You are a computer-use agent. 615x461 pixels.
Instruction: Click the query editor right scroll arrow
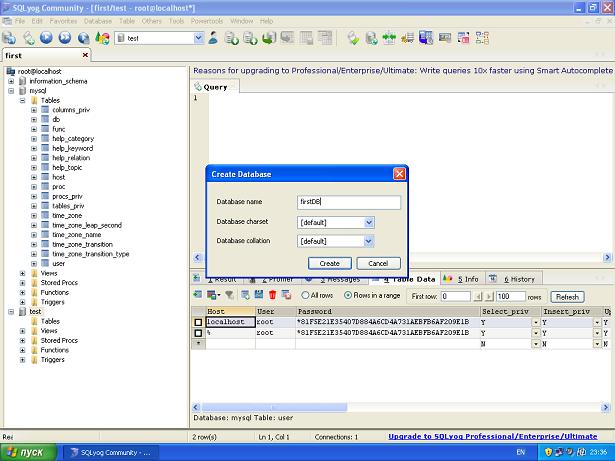pos(607,257)
